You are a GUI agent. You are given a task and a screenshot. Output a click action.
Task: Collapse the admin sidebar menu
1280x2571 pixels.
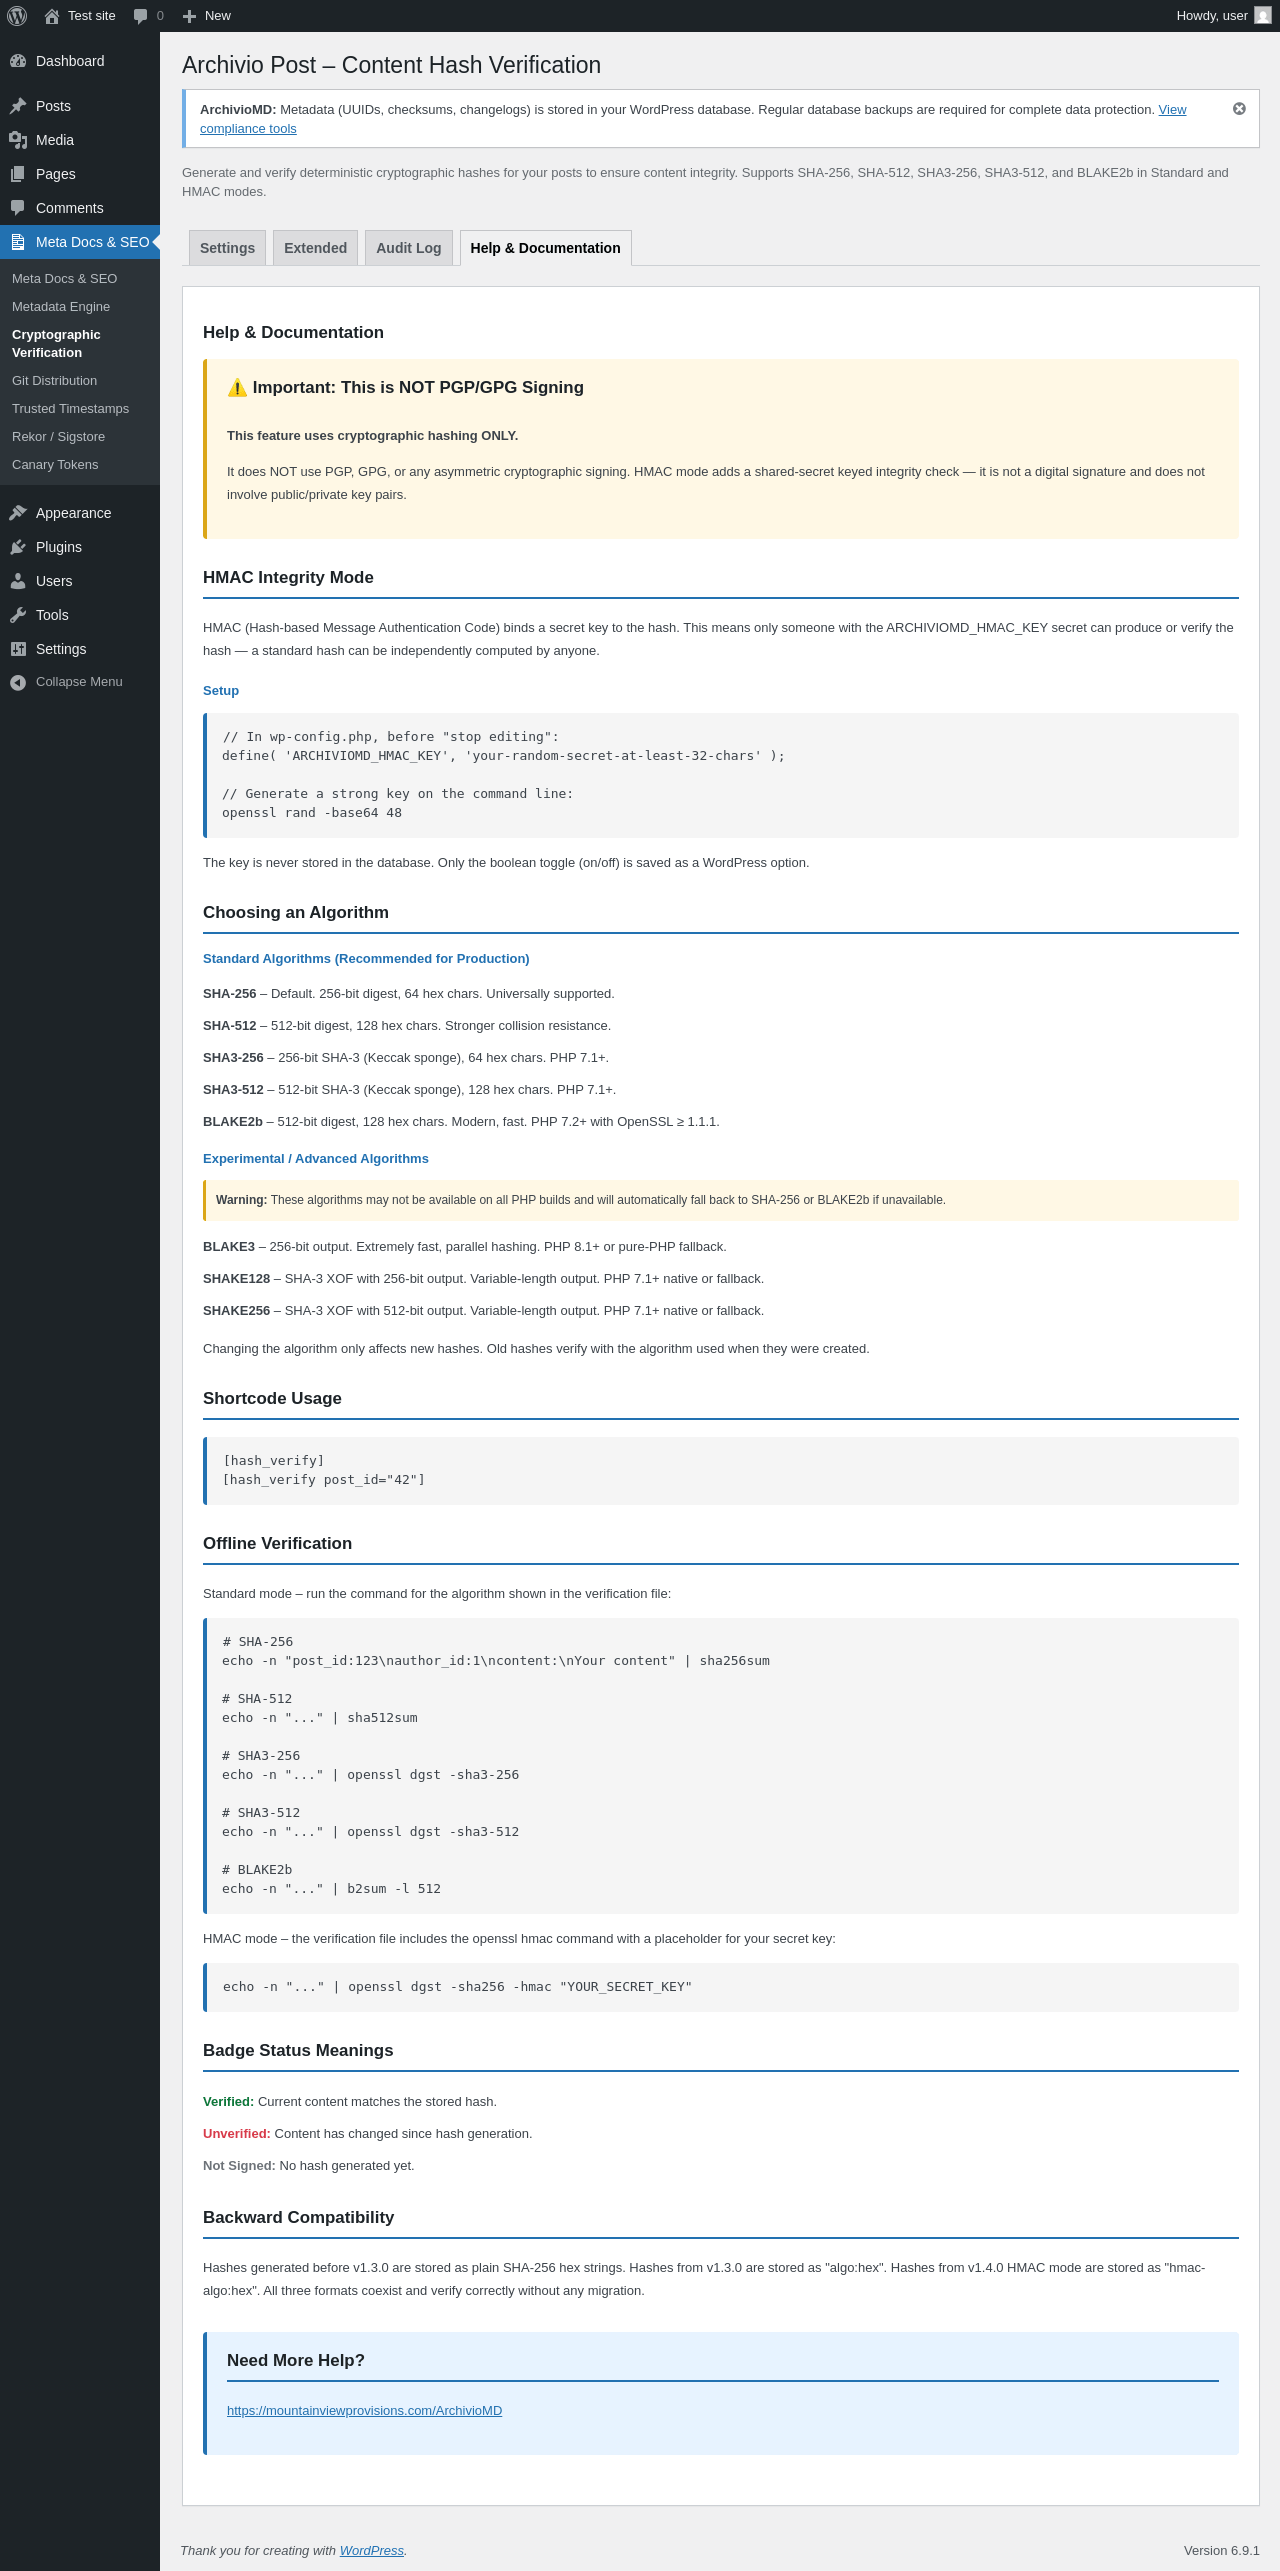[66, 682]
